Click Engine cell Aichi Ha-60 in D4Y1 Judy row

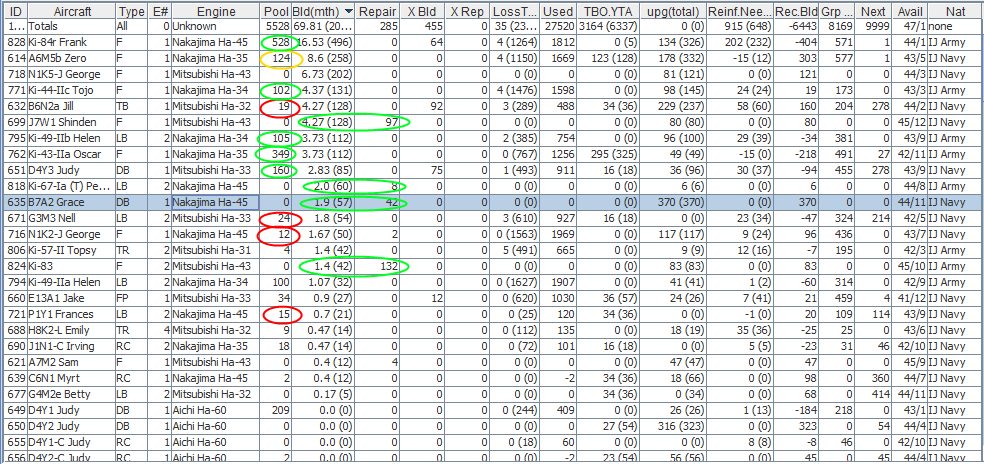(x=216, y=410)
